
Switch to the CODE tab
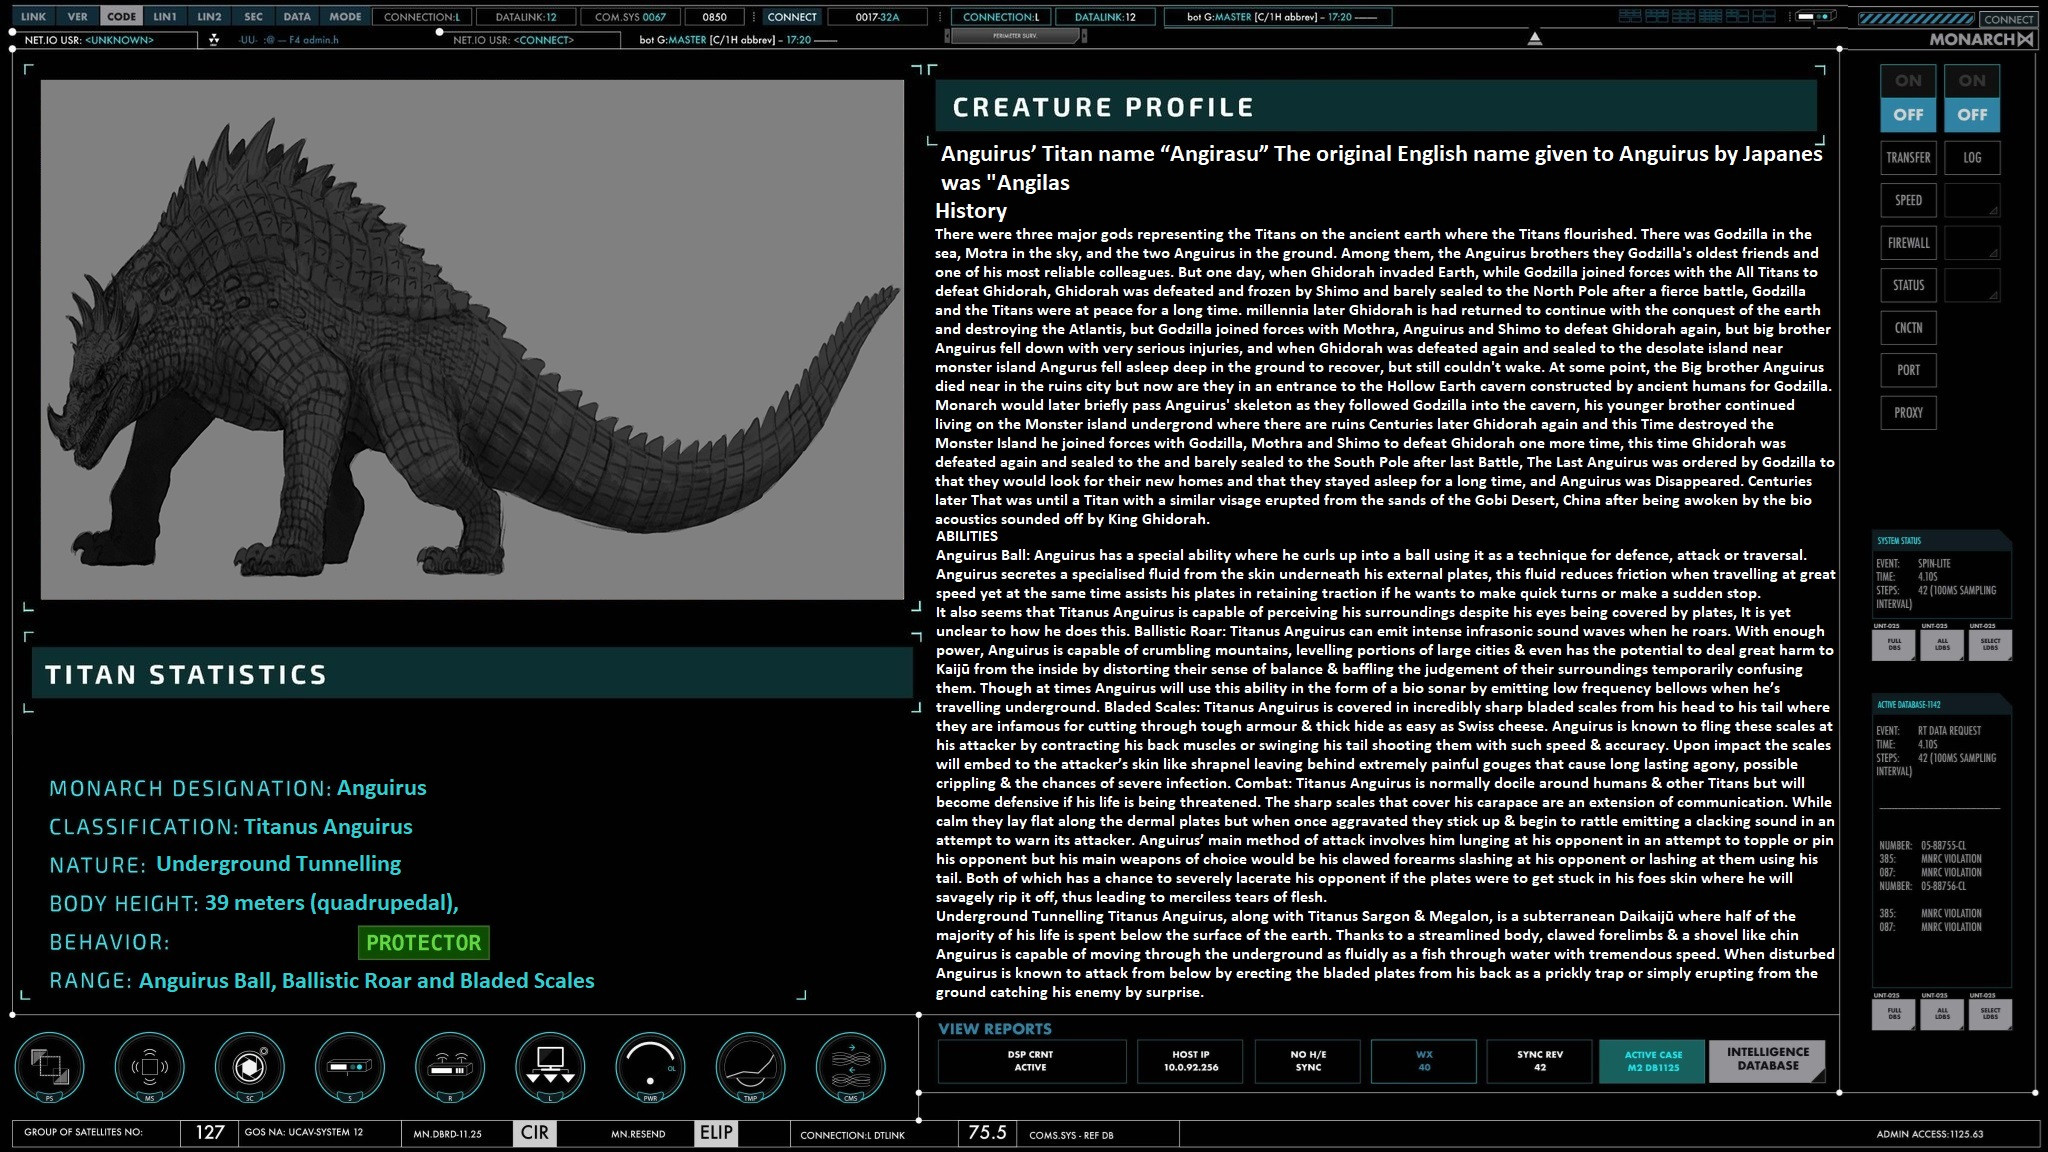(122, 17)
